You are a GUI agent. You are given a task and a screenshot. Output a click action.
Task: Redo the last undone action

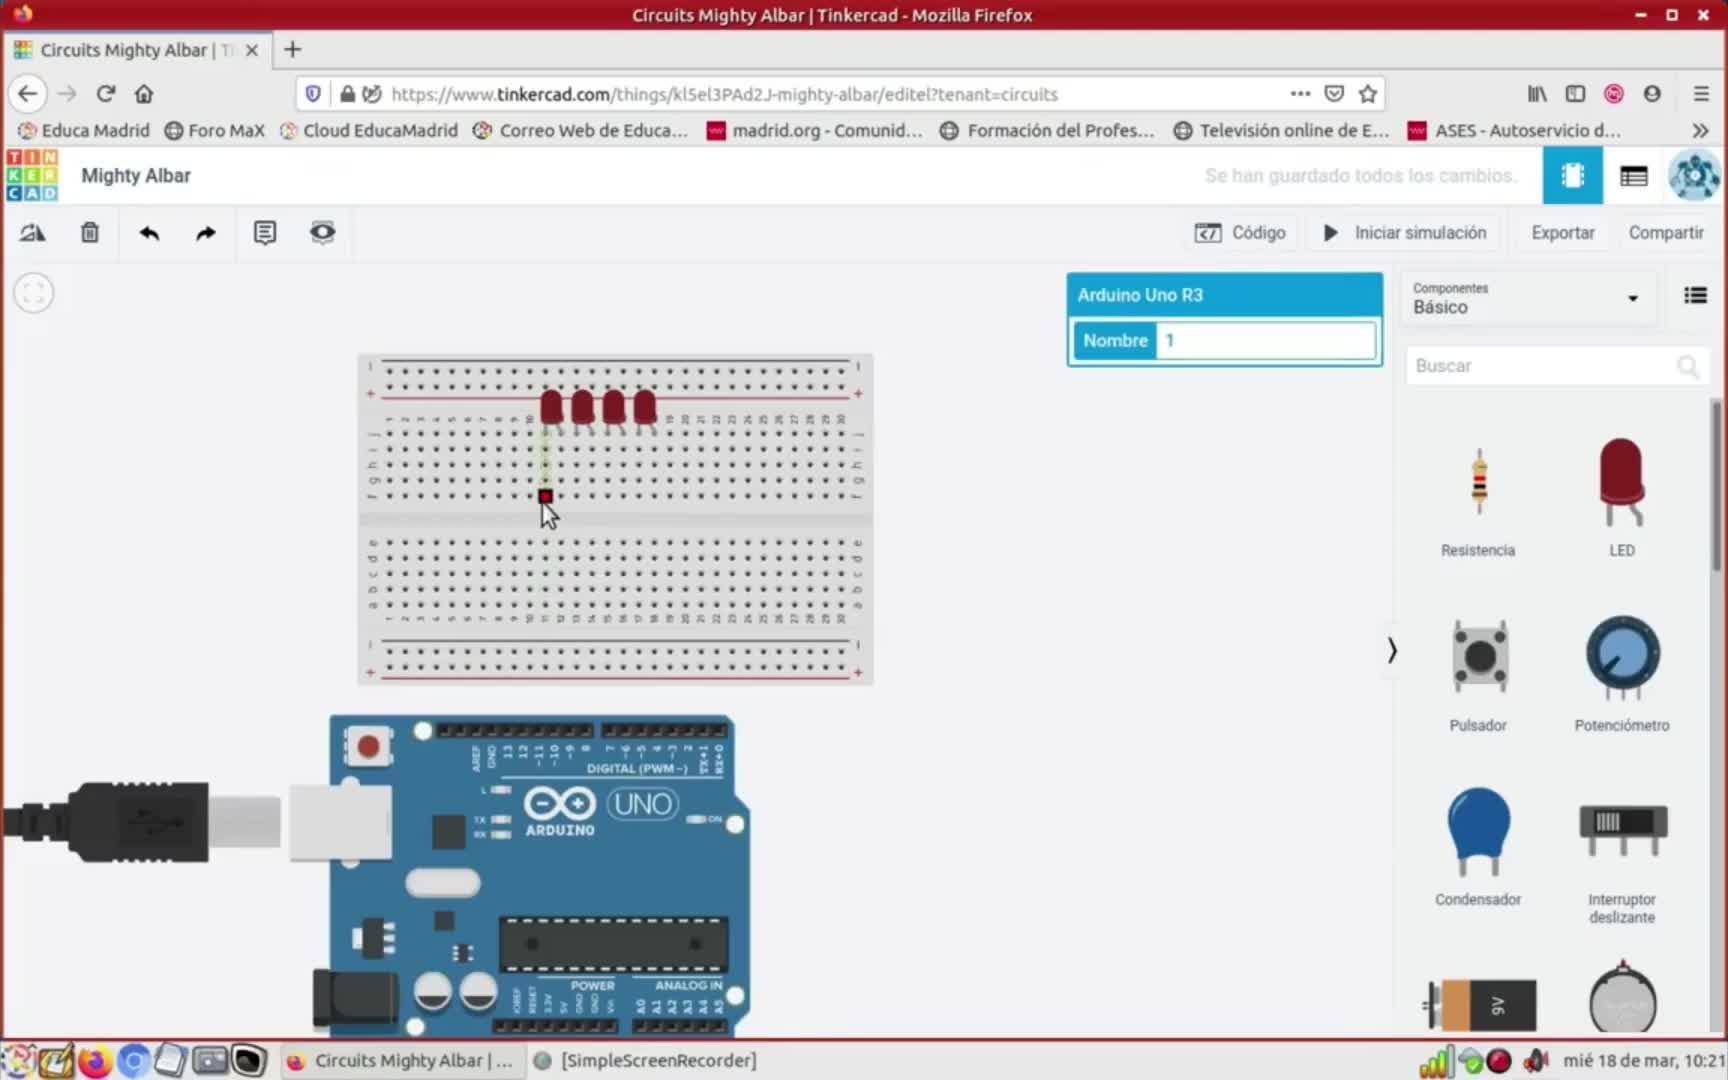pyautogui.click(x=206, y=233)
